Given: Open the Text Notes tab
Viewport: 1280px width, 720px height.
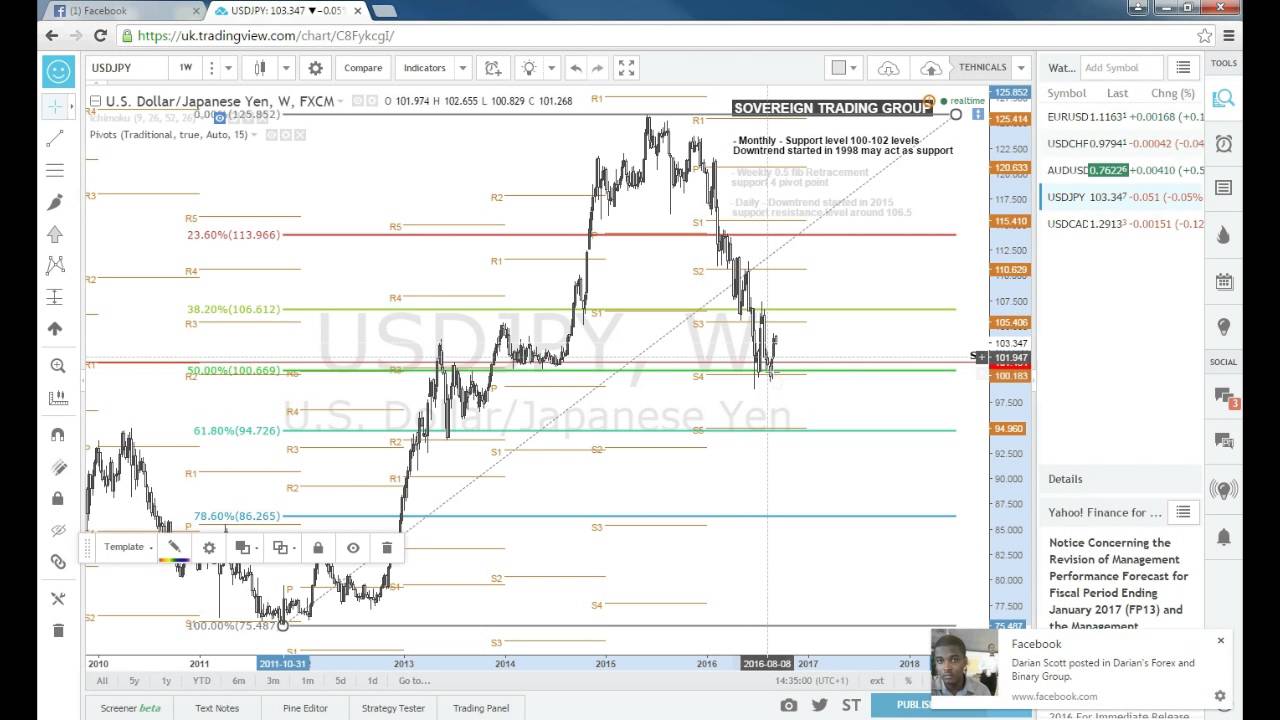Looking at the screenshot, I should tap(217, 708).
